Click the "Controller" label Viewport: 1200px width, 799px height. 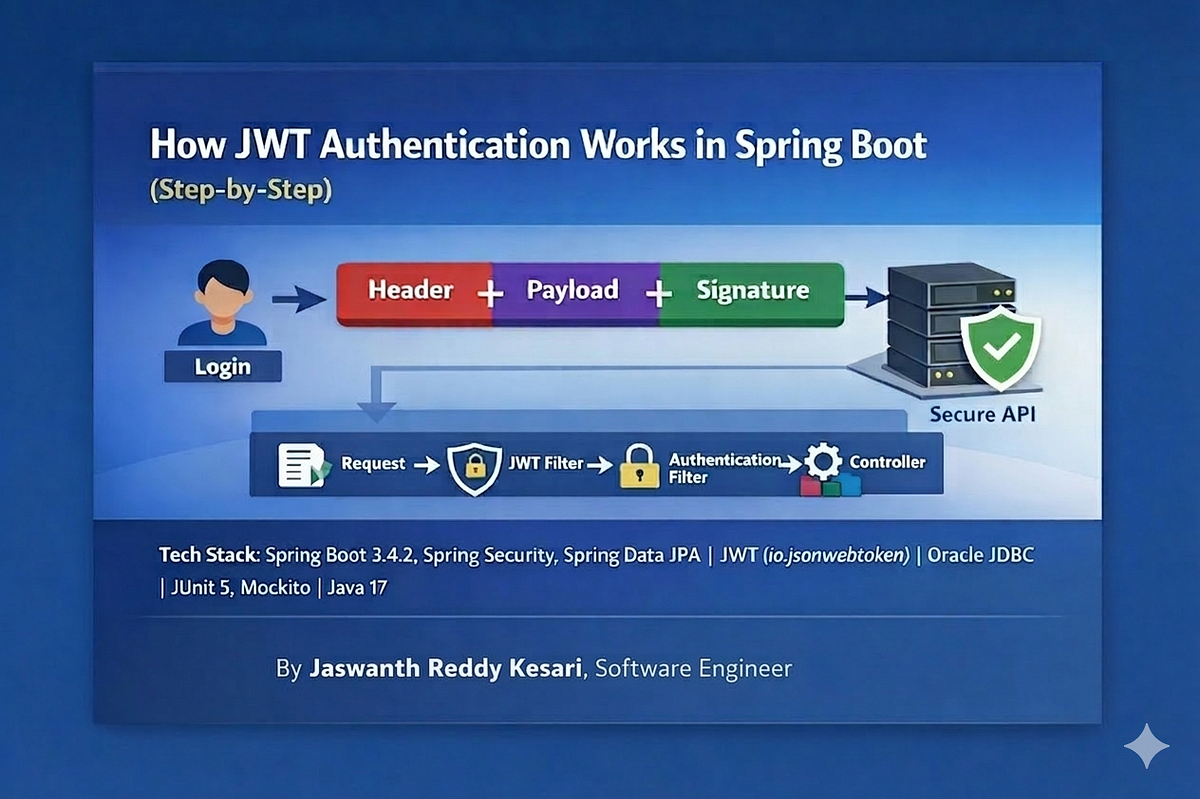click(x=887, y=462)
